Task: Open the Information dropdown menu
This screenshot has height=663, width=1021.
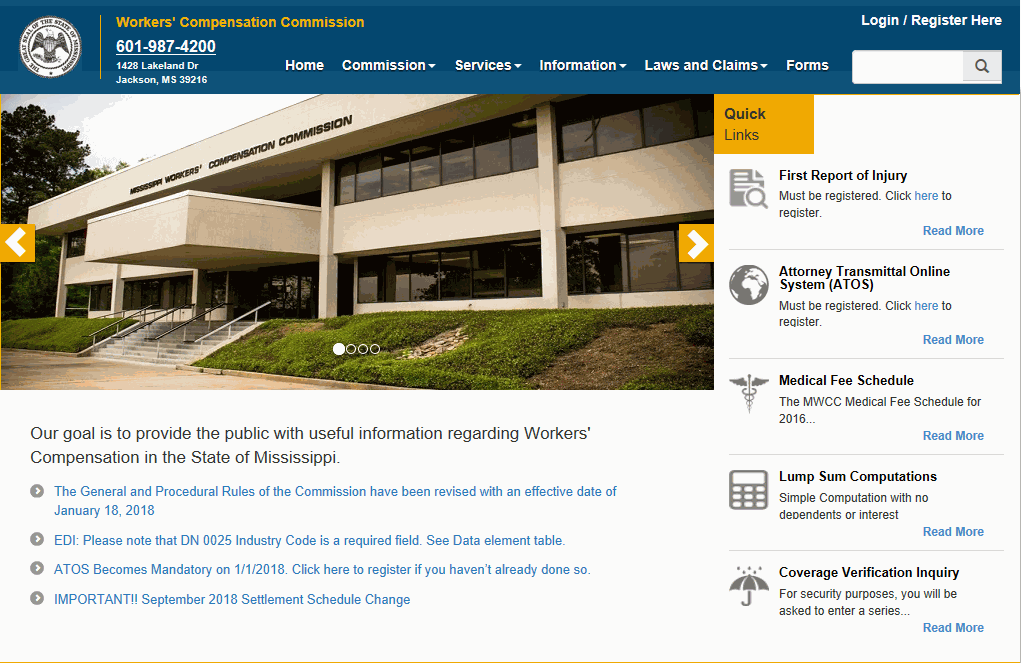Action: 583,65
